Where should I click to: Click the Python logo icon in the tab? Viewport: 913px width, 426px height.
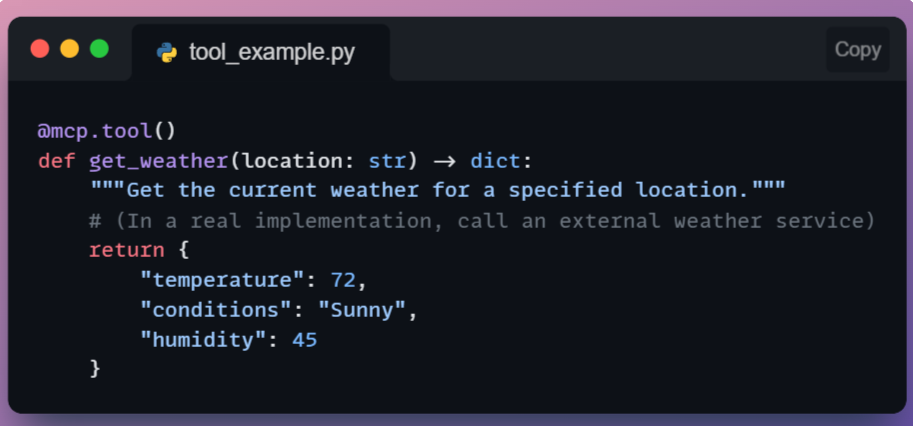point(167,52)
